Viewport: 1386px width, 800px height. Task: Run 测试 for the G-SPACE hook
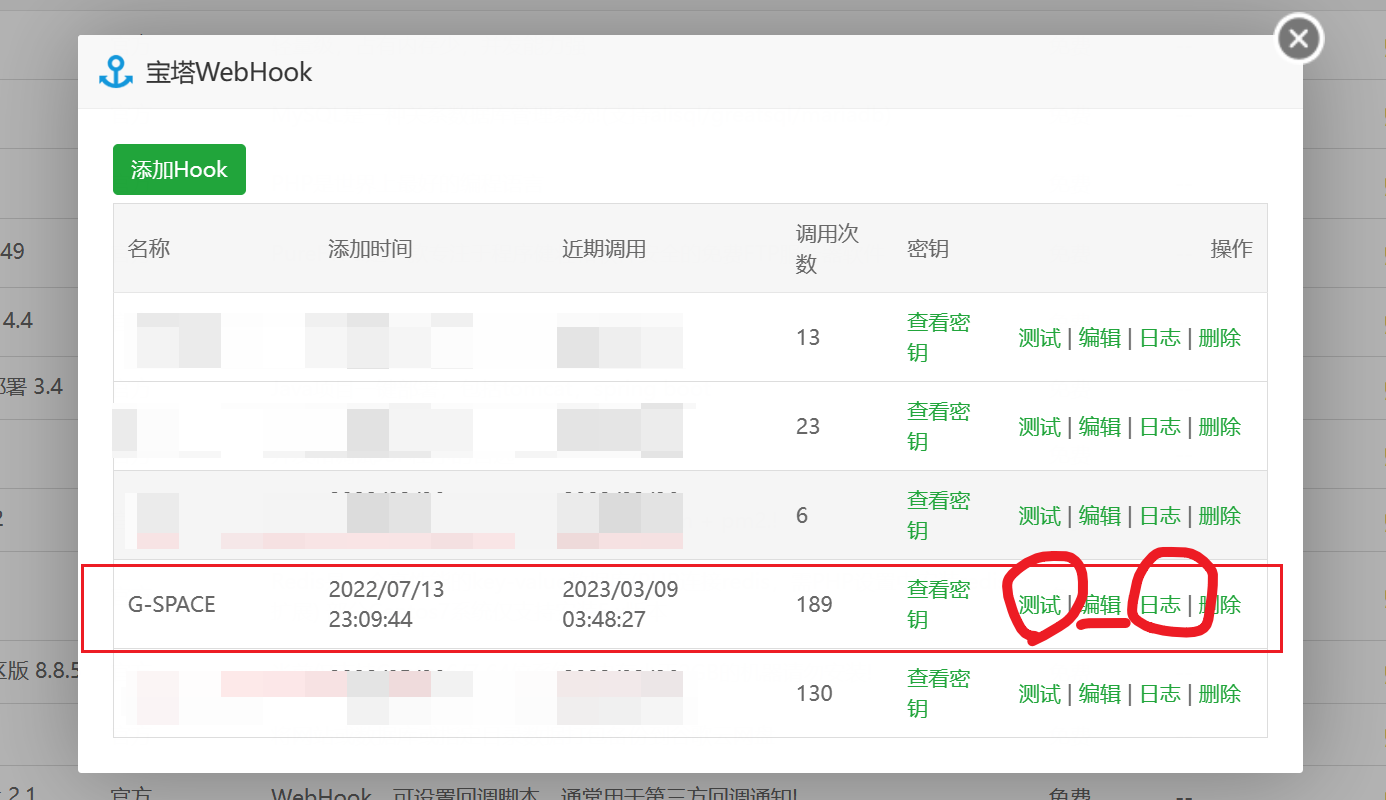click(x=1039, y=605)
